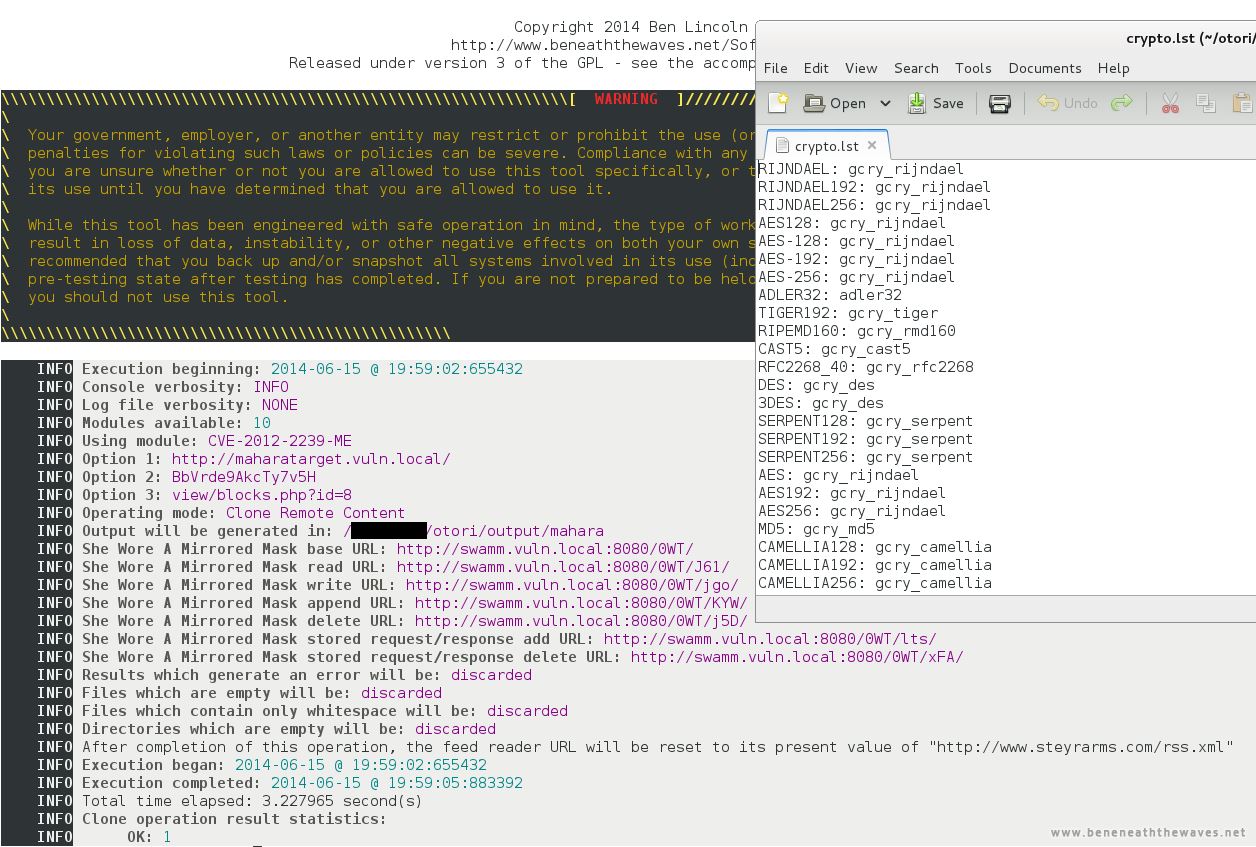
Task: Click the read URL ending 0WT/J61/
Action: click(563, 567)
